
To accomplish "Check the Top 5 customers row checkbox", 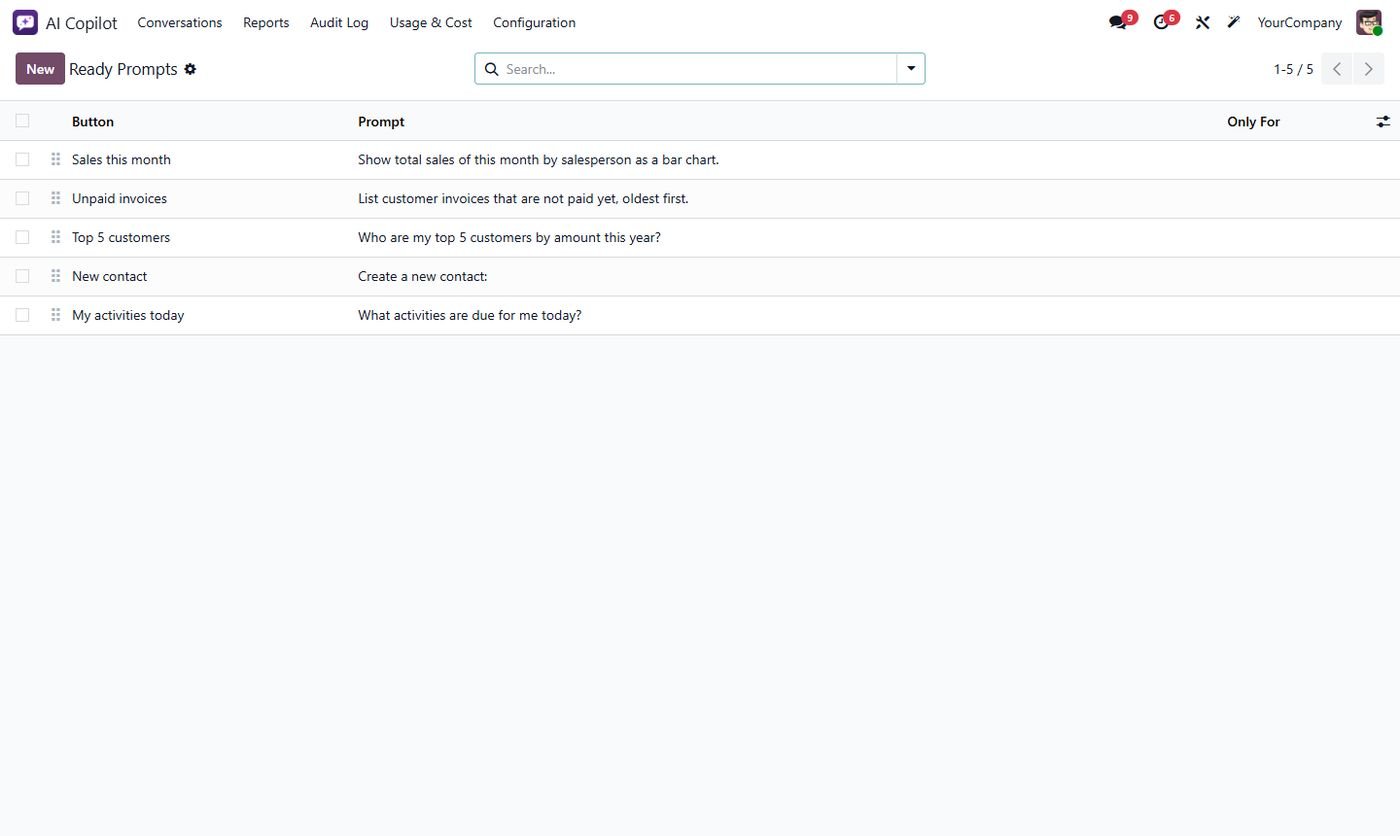I will (22, 237).
